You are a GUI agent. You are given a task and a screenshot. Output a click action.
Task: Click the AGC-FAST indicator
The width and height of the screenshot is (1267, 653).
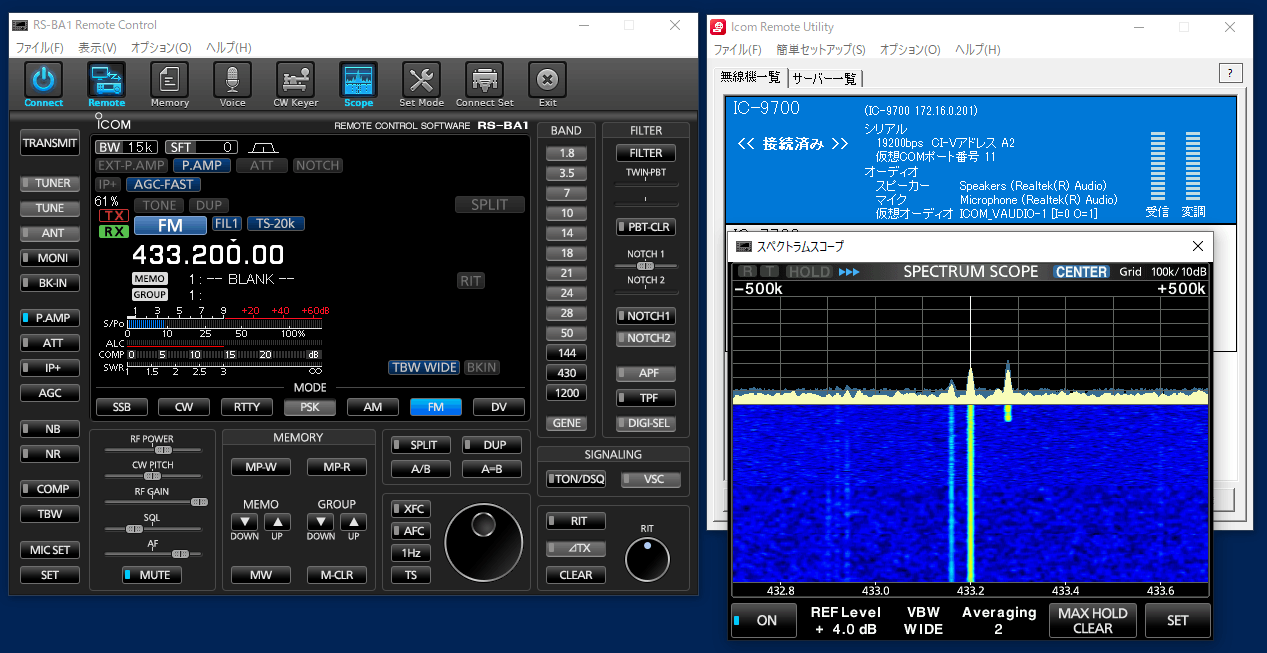point(163,184)
